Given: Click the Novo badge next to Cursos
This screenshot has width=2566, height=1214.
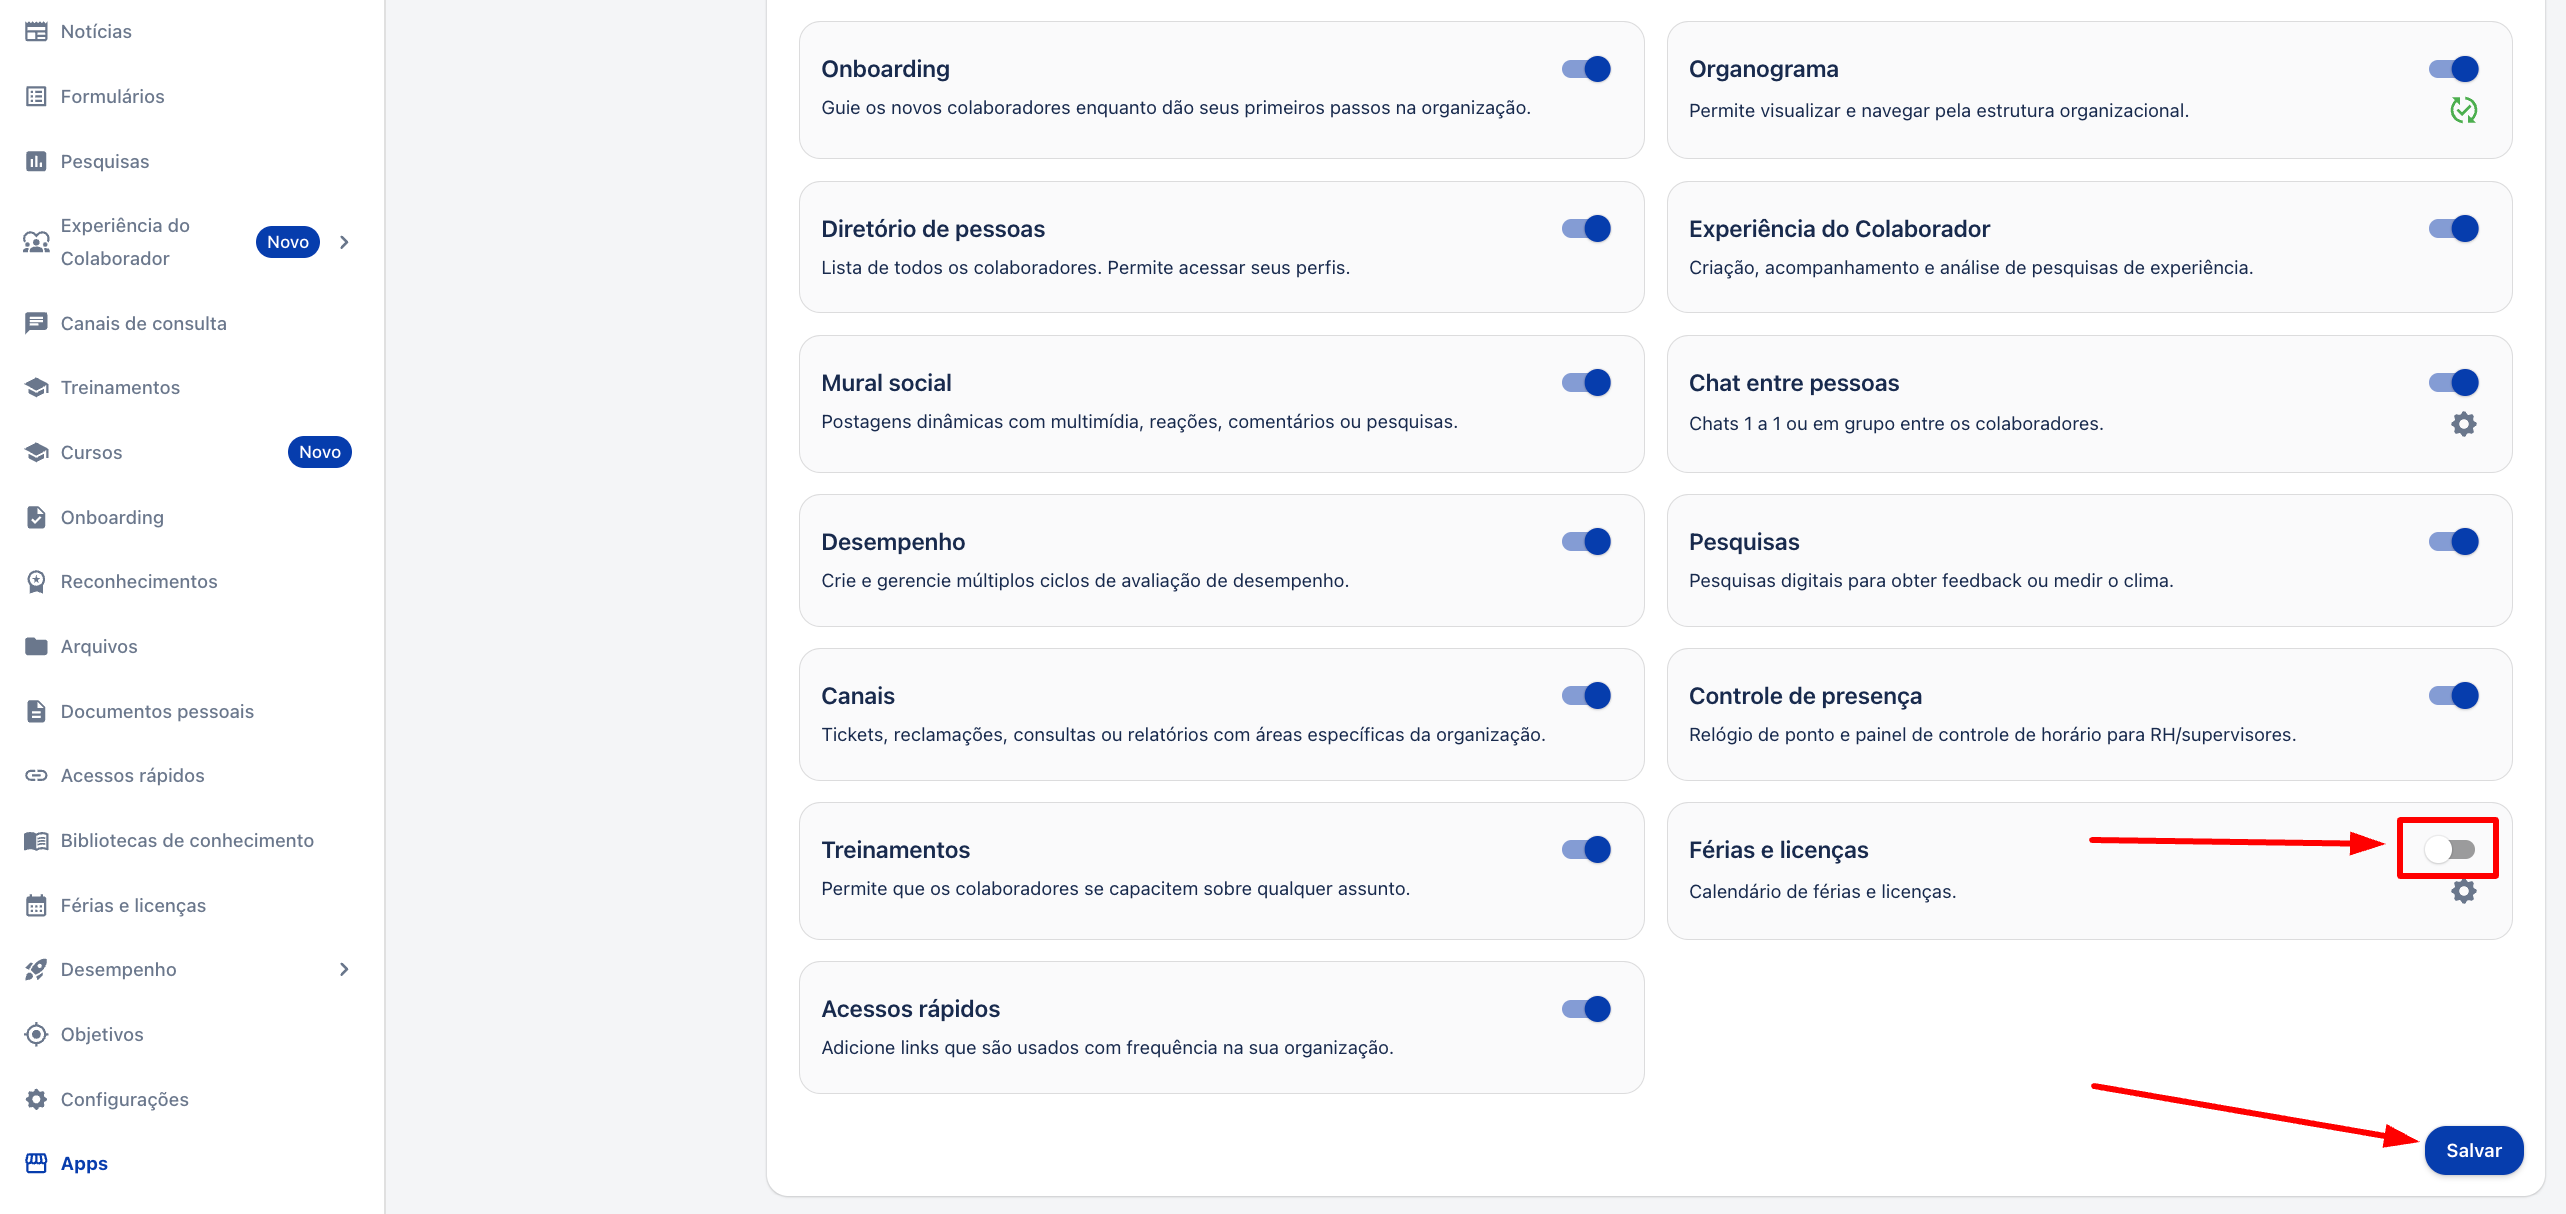Looking at the screenshot, I should 319,452.
